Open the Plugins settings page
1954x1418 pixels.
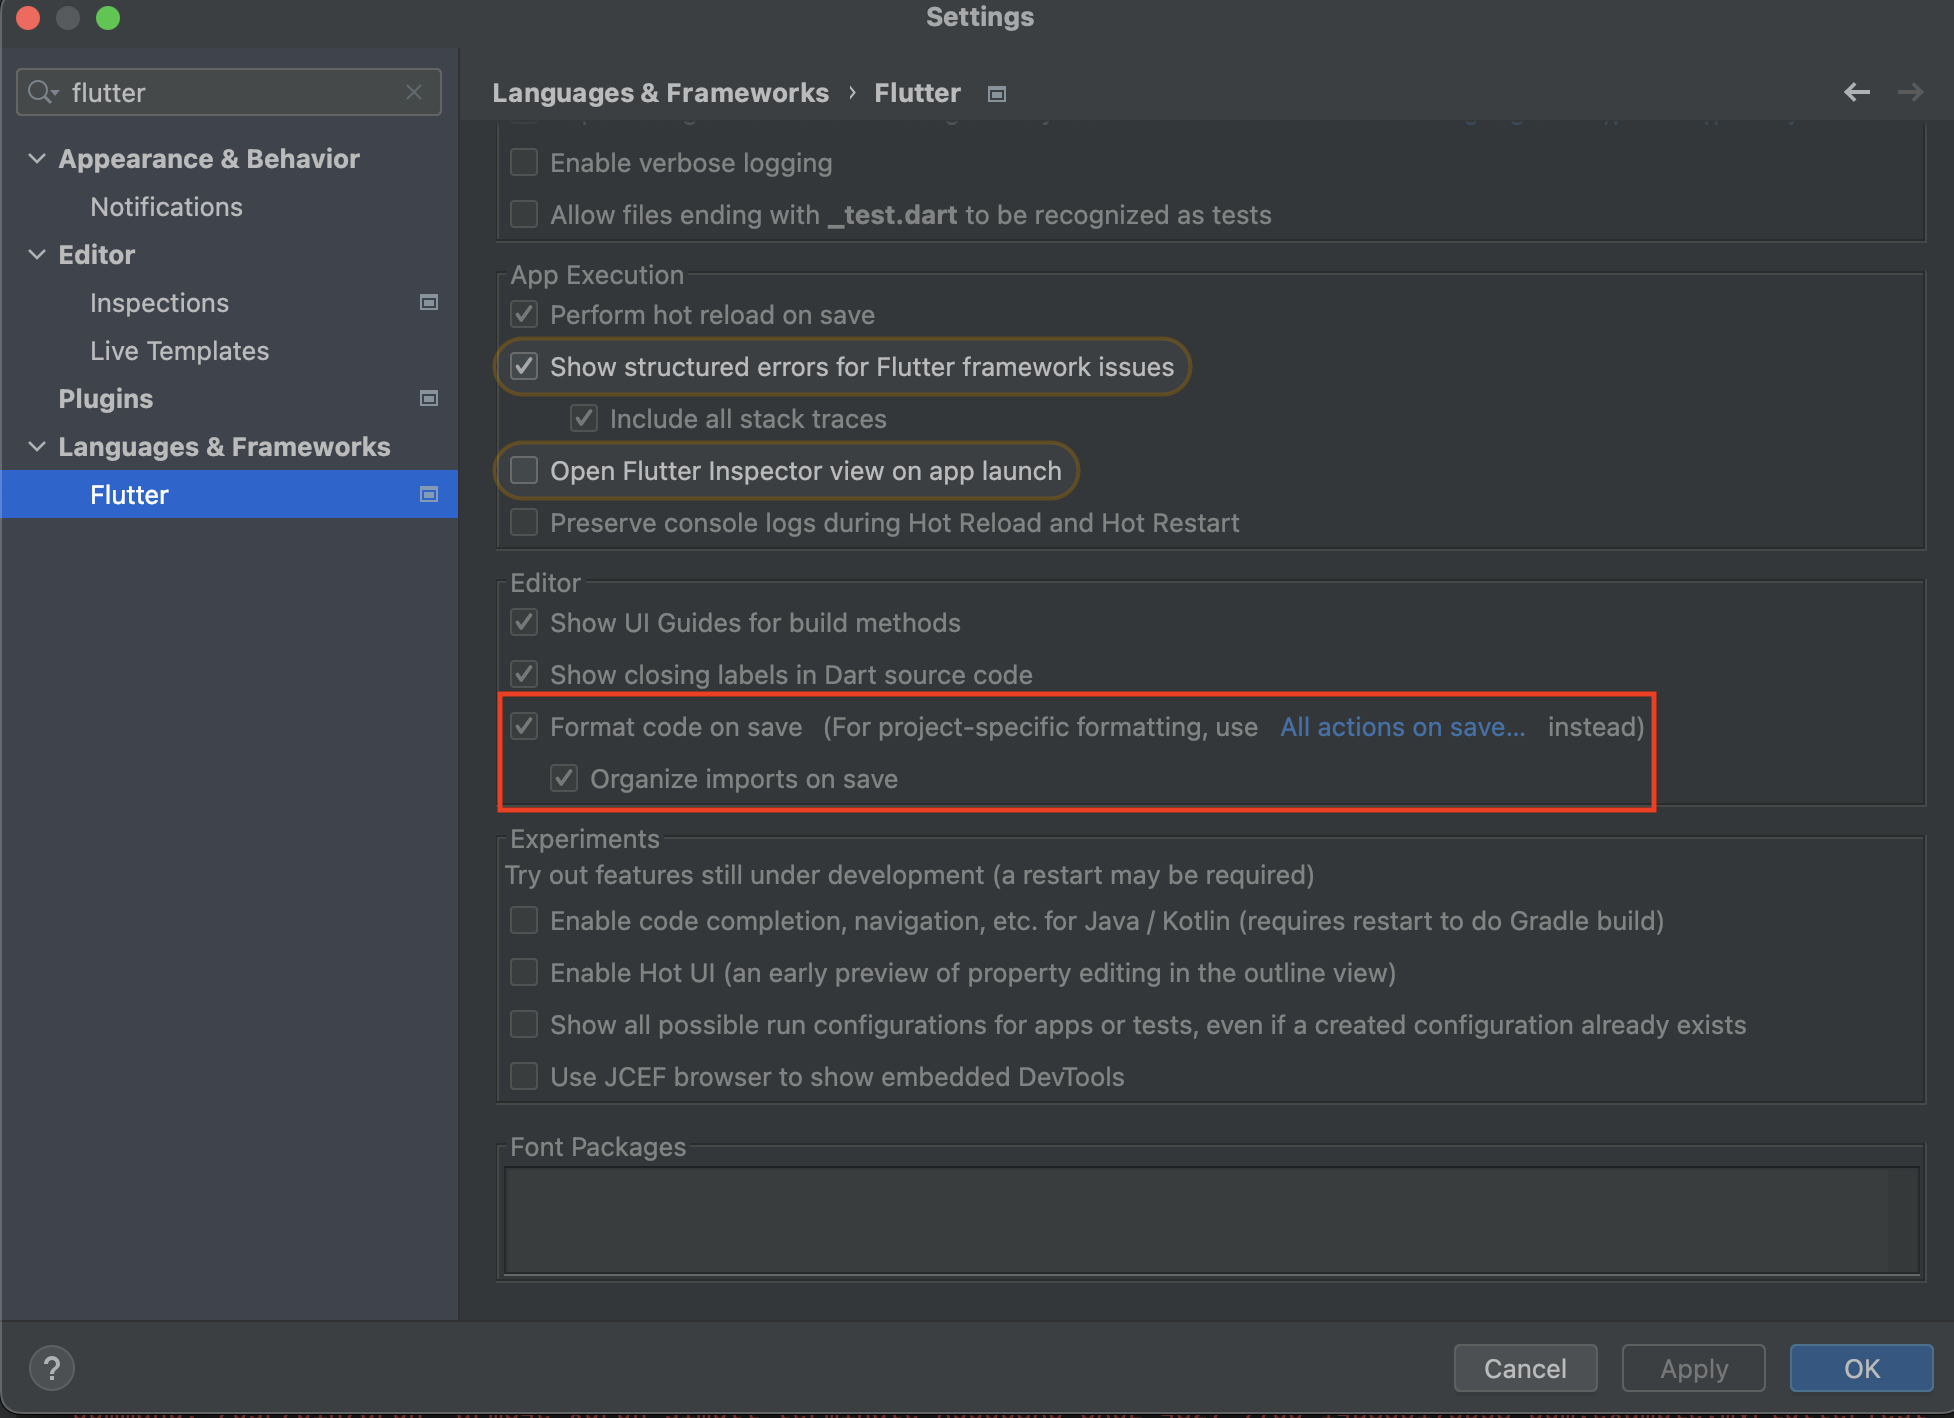click(105, 398)
